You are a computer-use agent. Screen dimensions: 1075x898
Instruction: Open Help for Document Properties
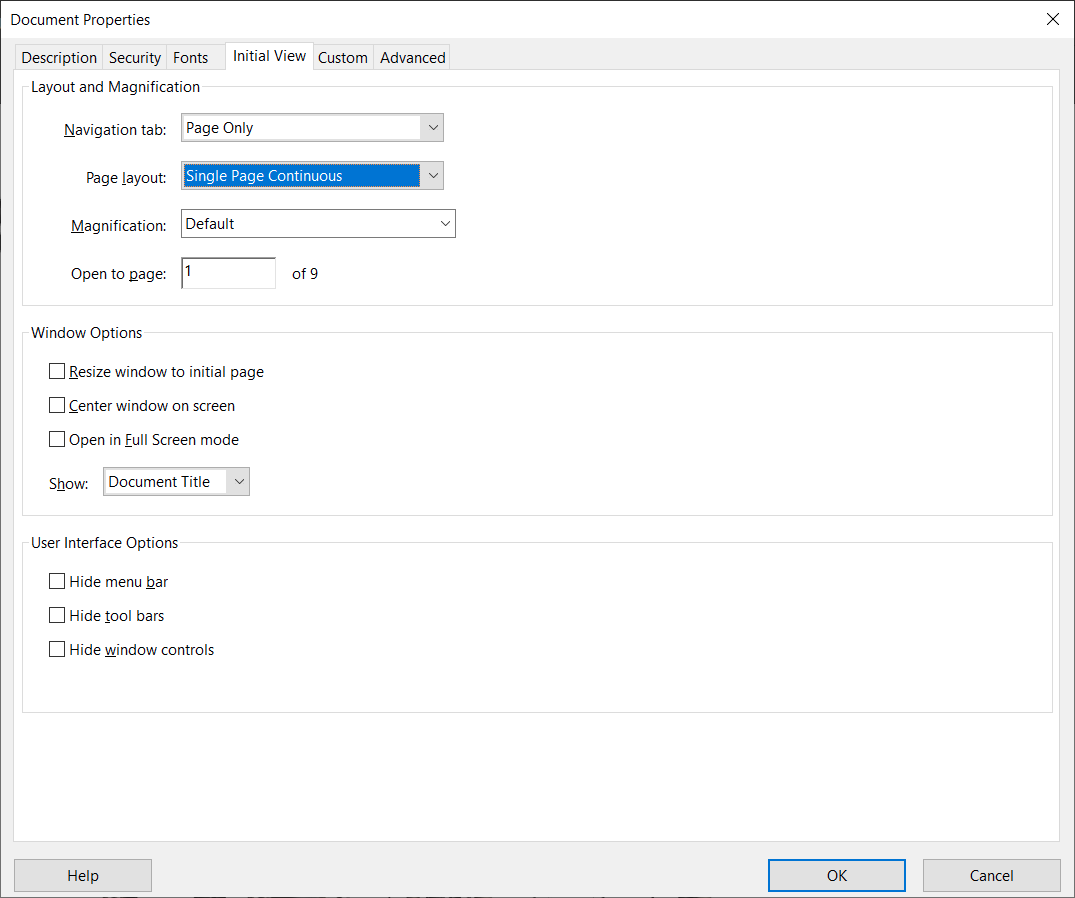pos(83,875)
